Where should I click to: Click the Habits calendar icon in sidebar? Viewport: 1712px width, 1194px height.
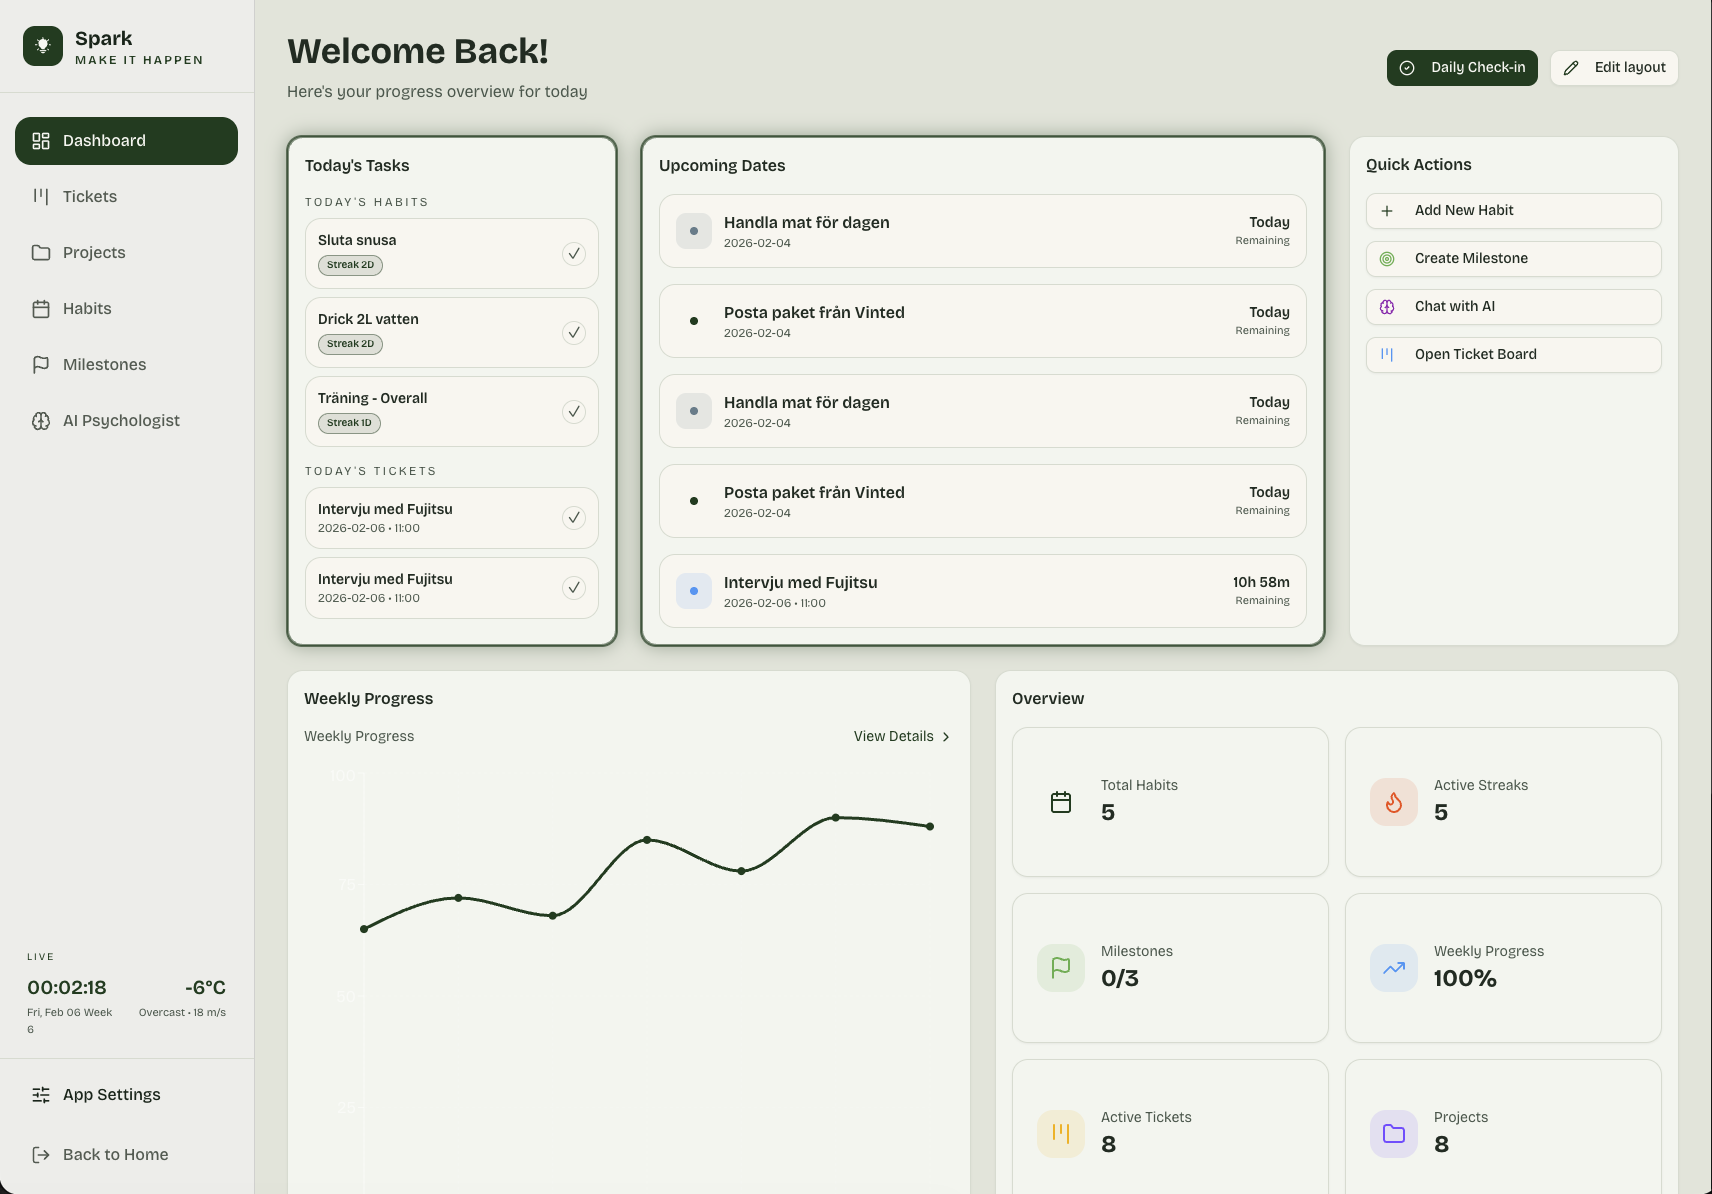pyautogui.click(x=41, y=308)
